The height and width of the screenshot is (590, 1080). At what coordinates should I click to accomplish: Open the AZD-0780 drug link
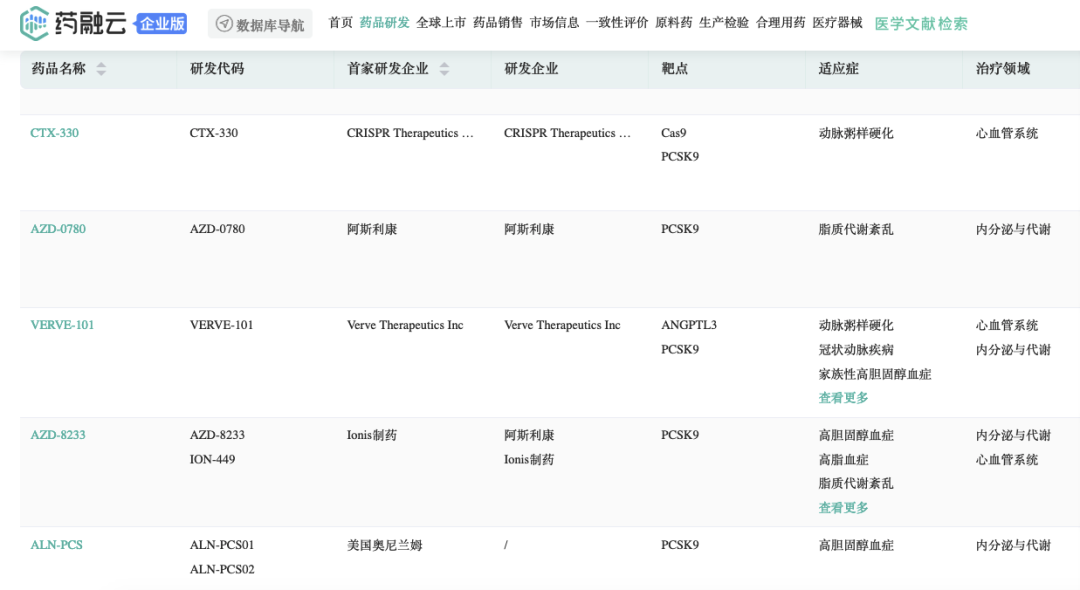tap(58, 229)
